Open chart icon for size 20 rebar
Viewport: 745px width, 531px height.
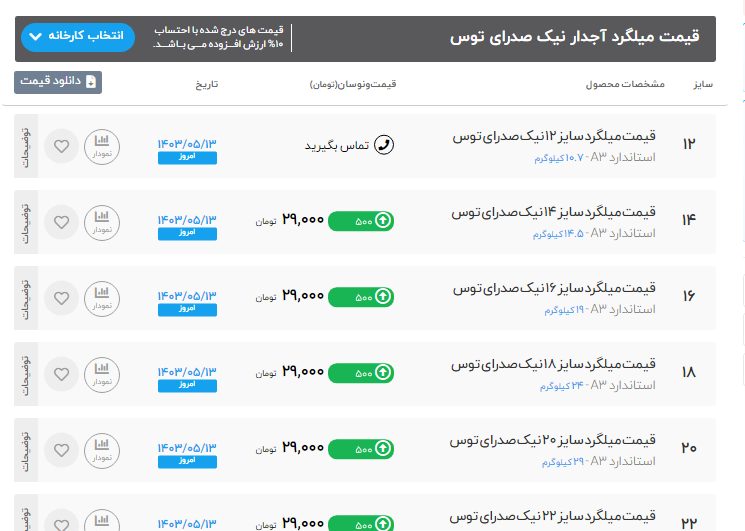point(101,449)
